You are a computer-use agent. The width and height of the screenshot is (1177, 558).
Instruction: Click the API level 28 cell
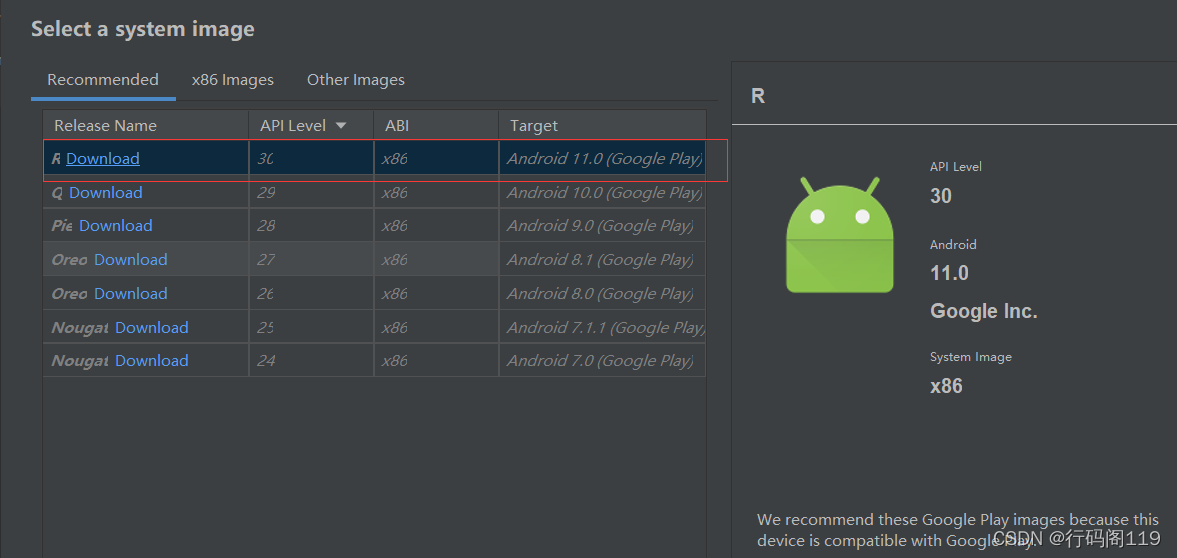311,225
